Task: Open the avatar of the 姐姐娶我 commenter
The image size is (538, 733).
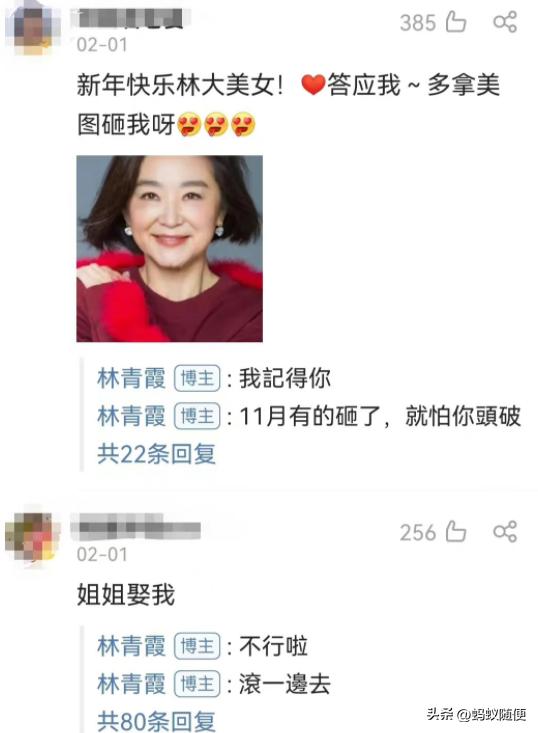Action: (x=33, y=537)
